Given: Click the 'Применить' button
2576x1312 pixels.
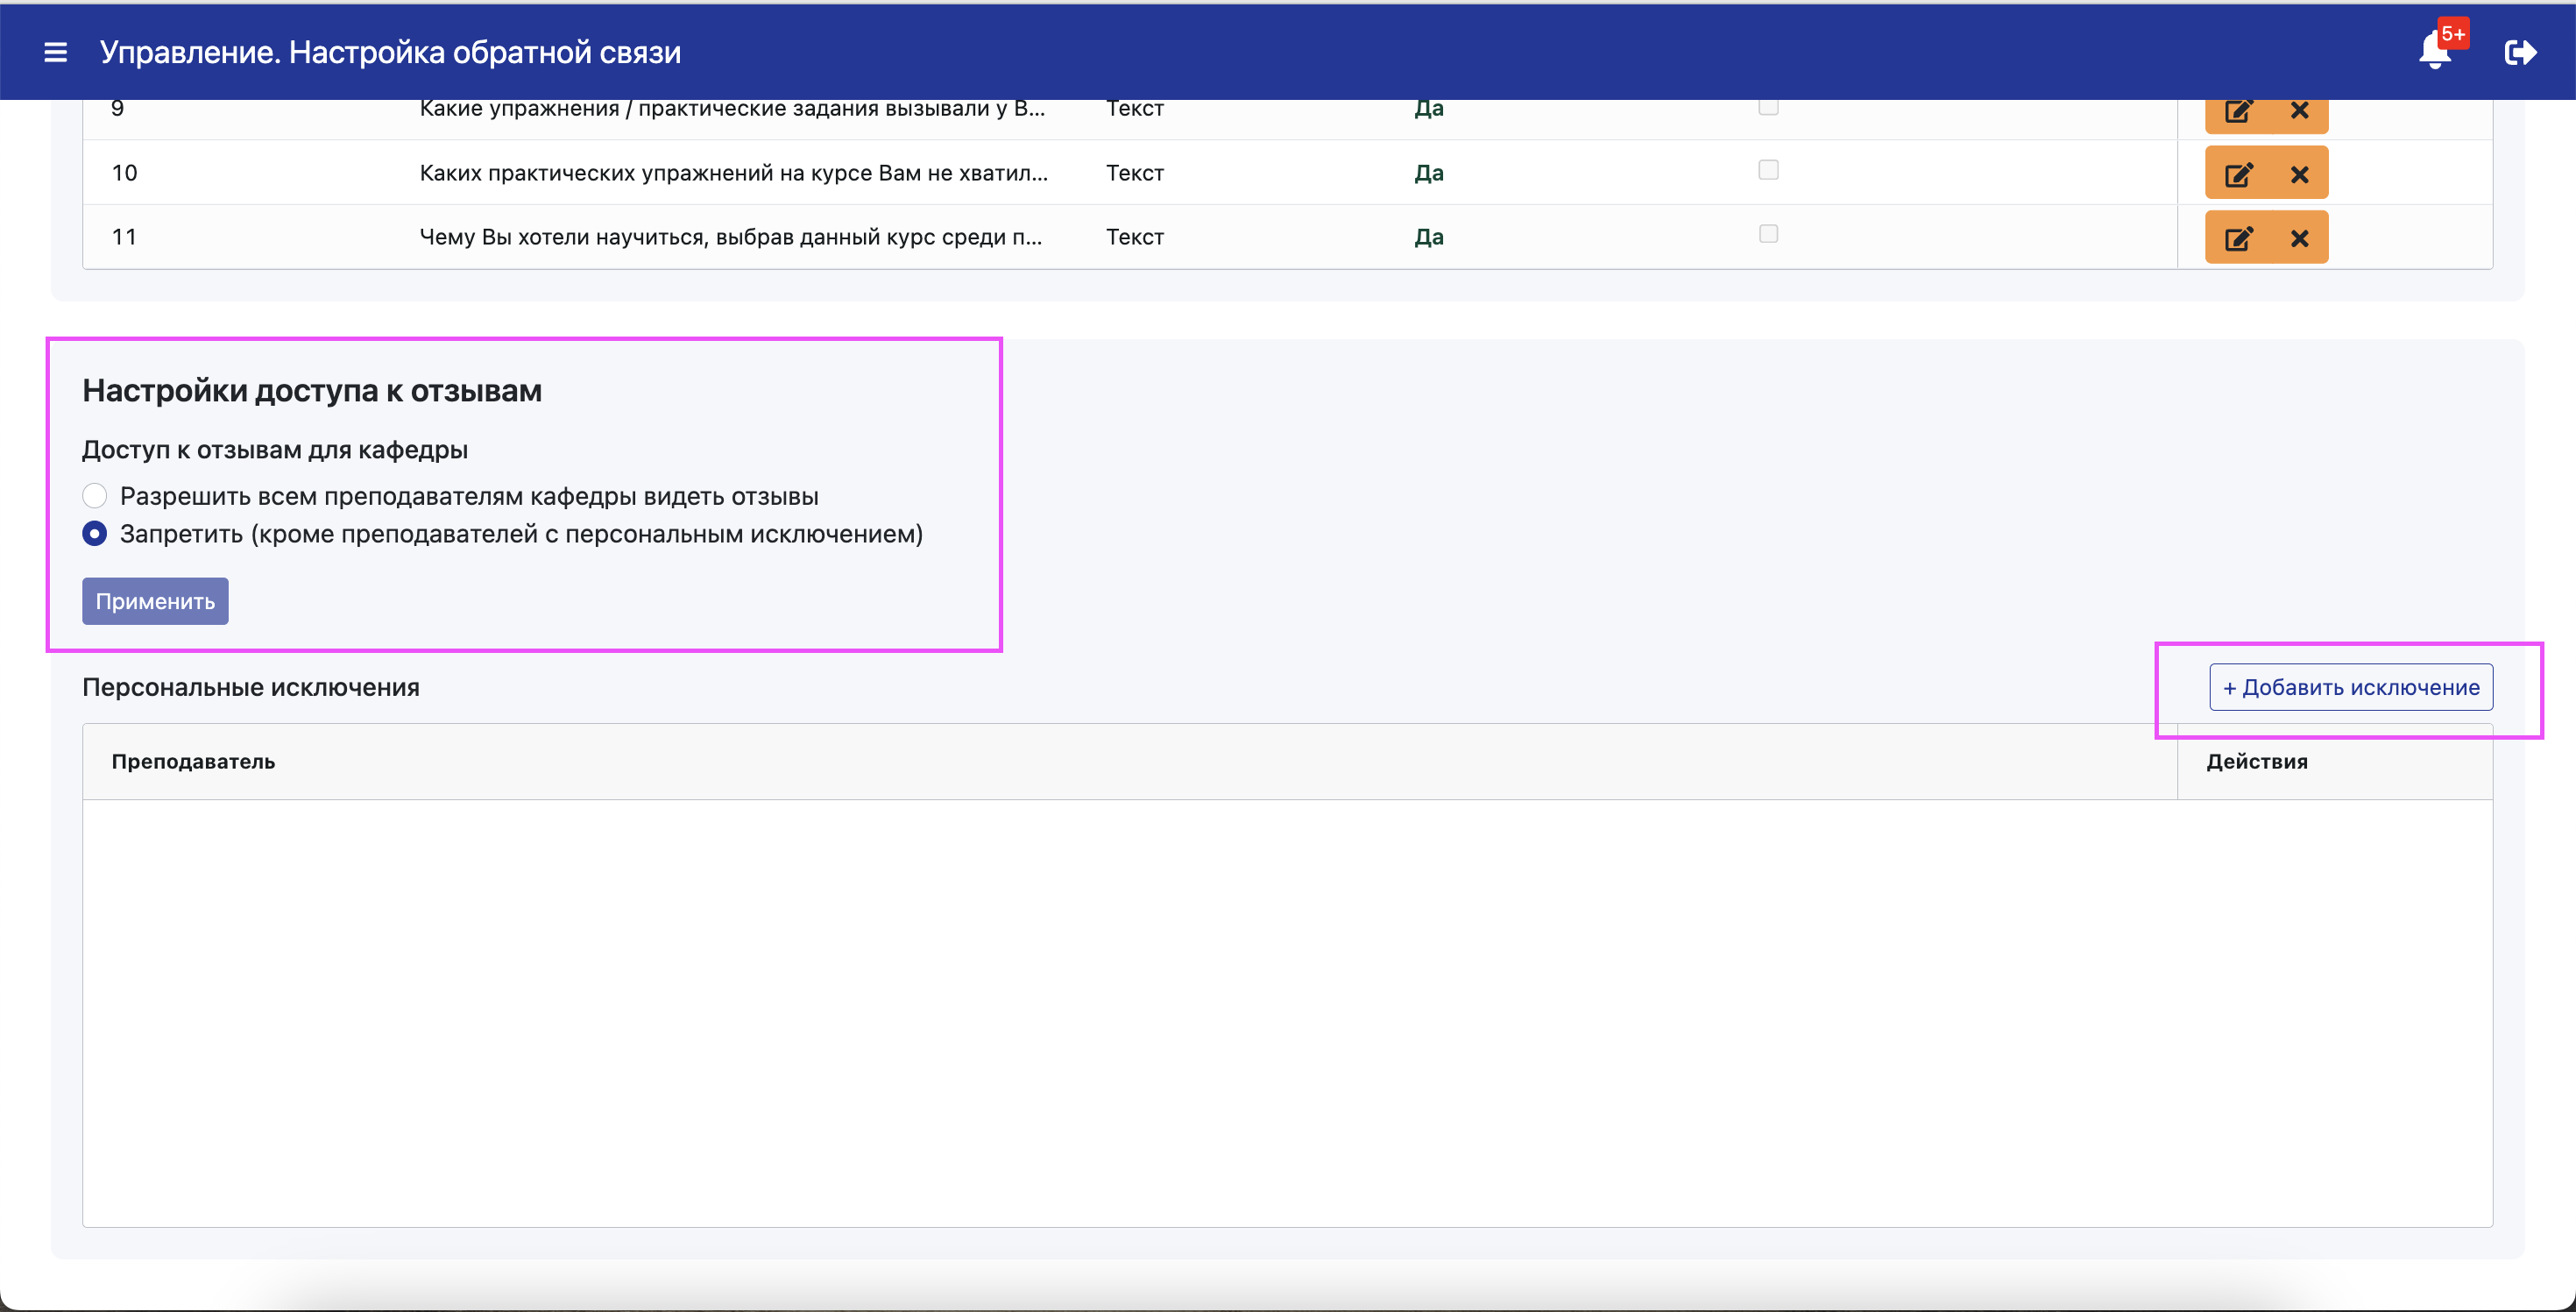Looking at the screenshot, I should point(155,601).
